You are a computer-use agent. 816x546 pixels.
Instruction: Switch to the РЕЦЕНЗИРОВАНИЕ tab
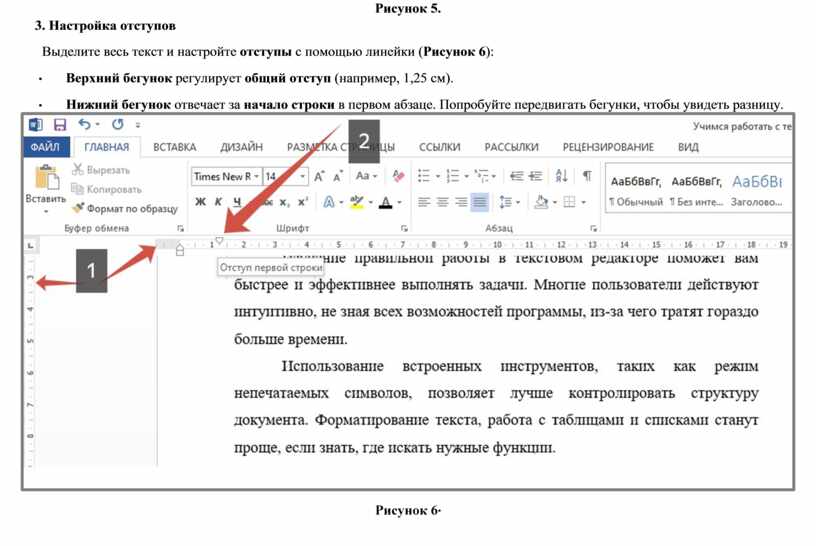click(608, 147)
